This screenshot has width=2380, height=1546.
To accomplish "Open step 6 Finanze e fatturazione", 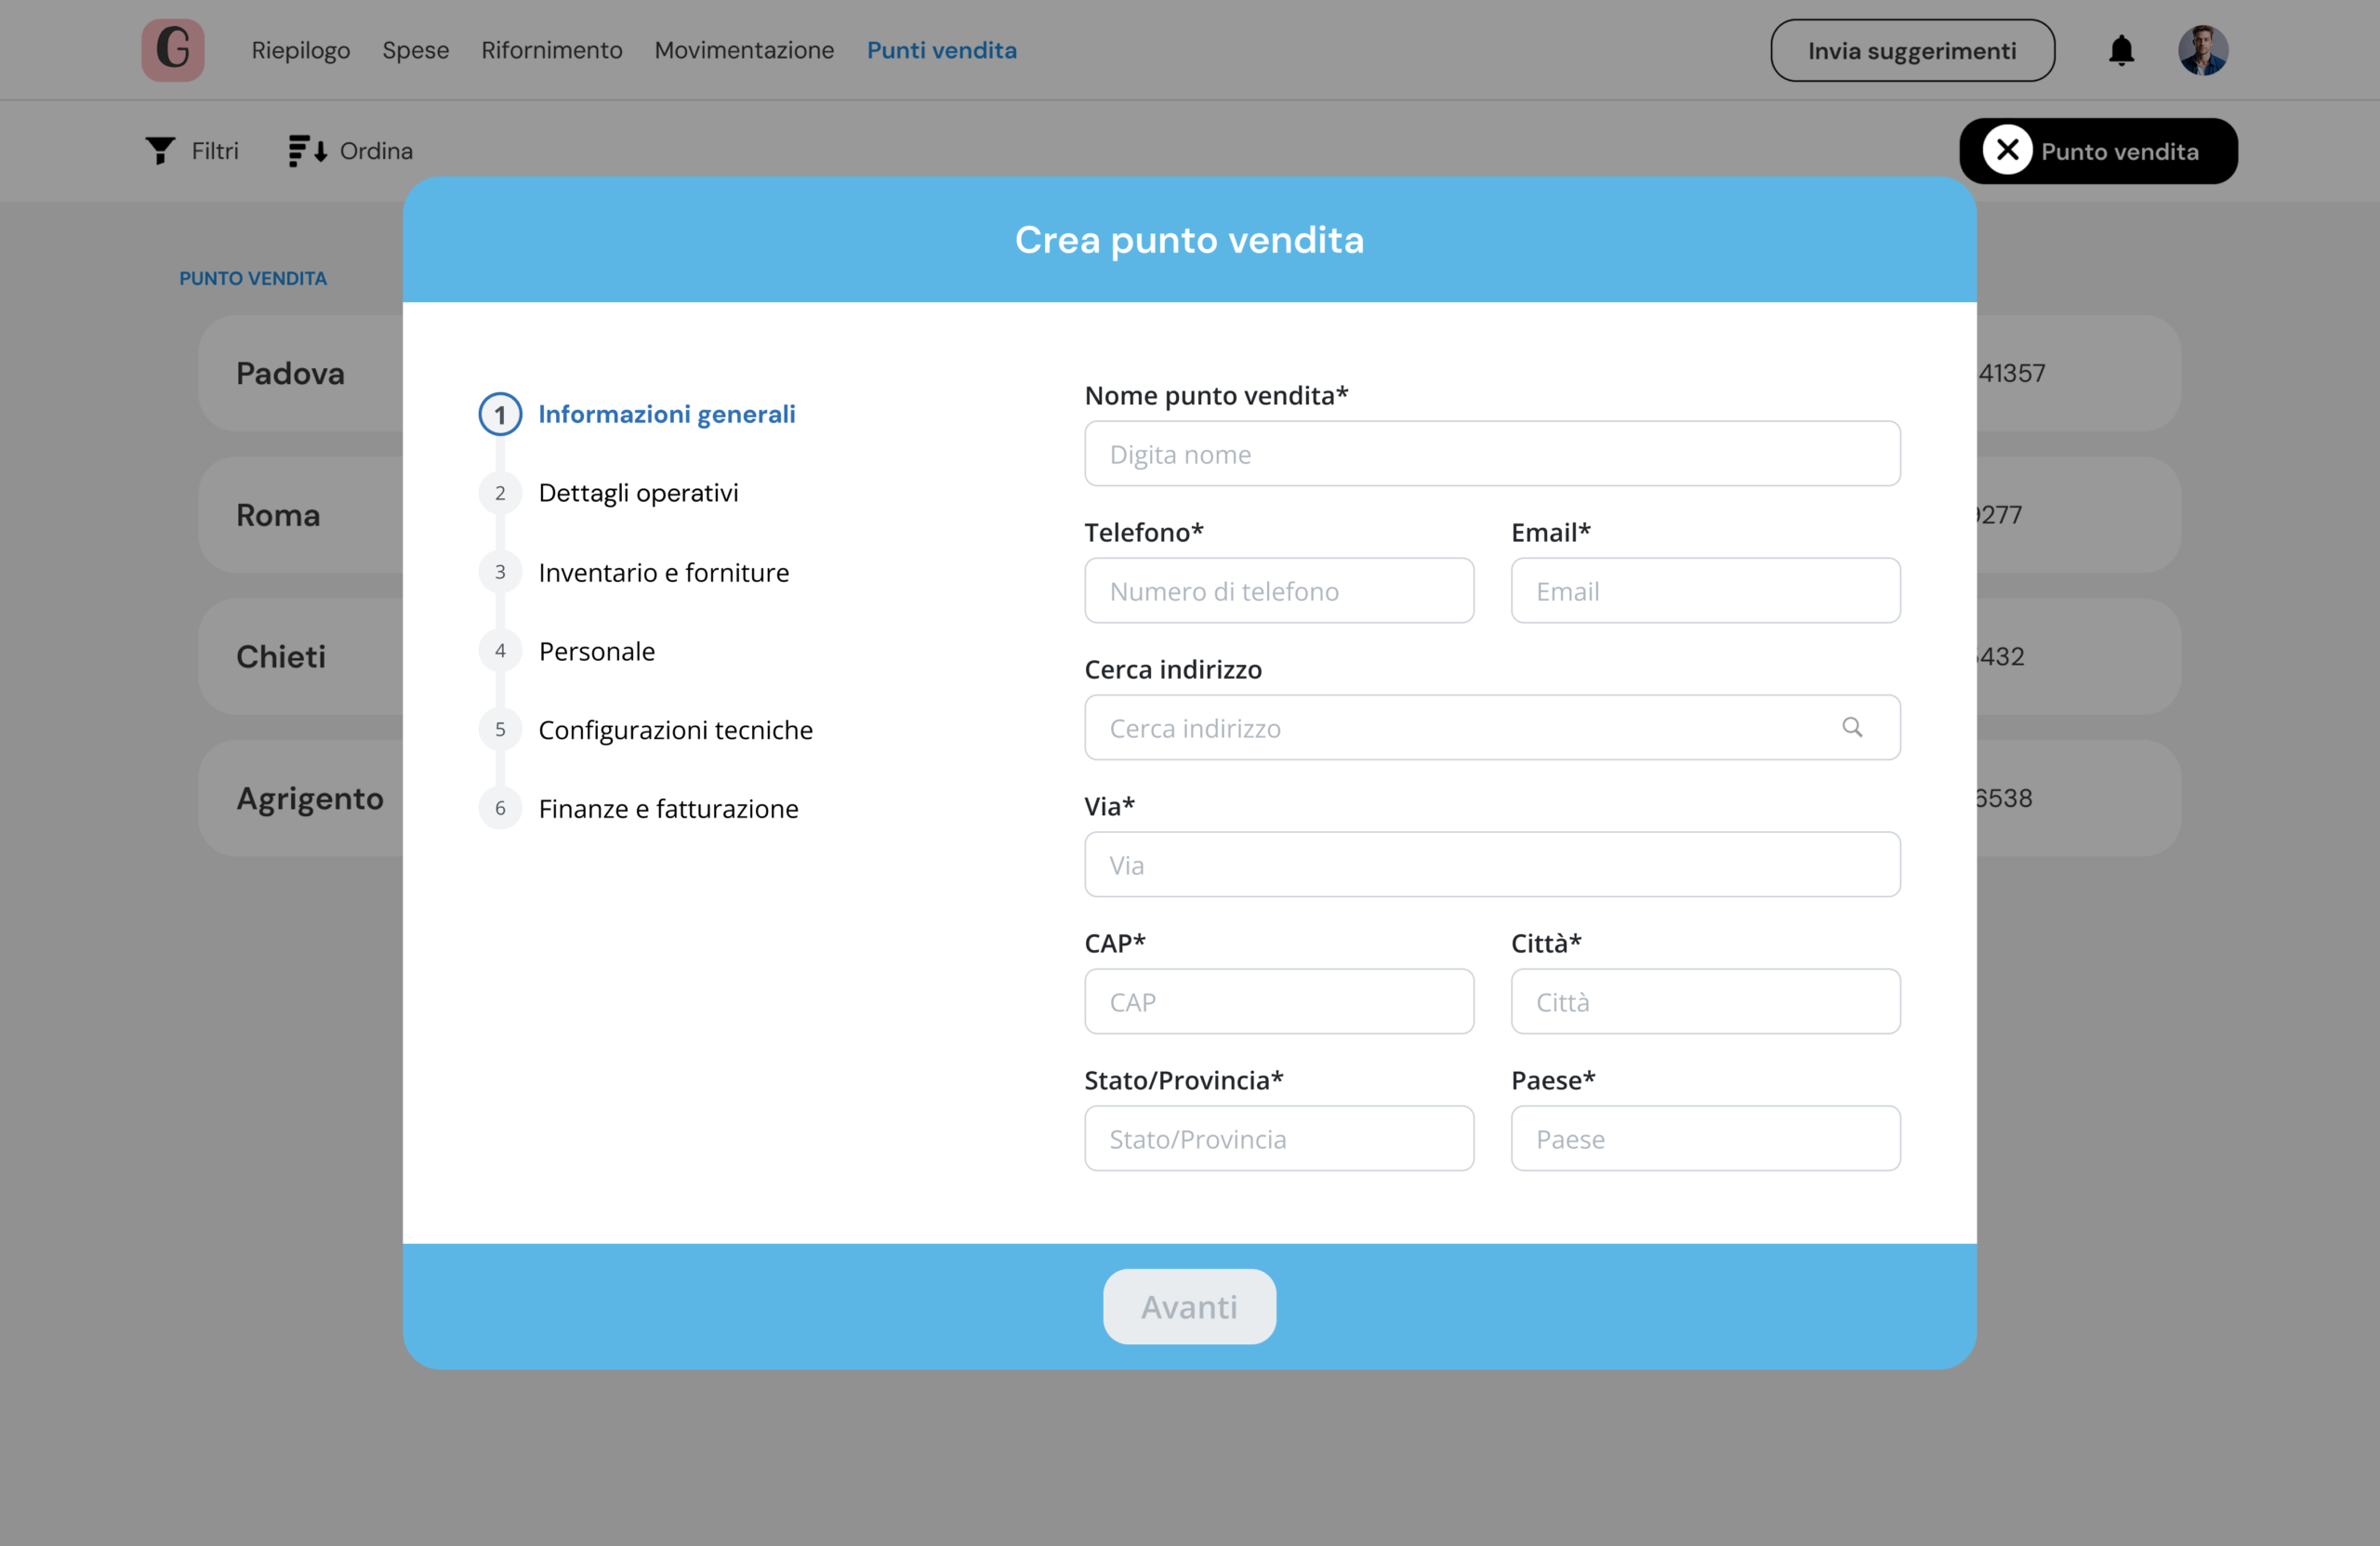I will (x=668, y=808).
